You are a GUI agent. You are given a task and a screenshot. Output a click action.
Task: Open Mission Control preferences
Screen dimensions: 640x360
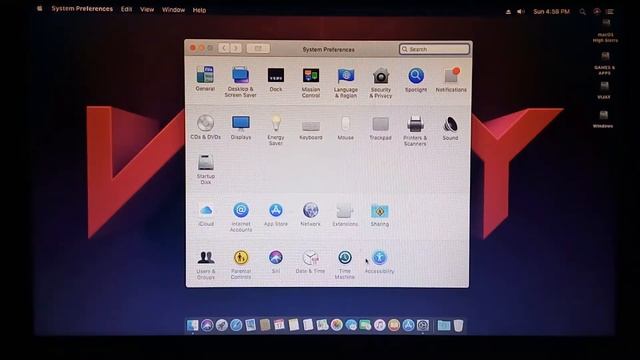click(311, 82)
